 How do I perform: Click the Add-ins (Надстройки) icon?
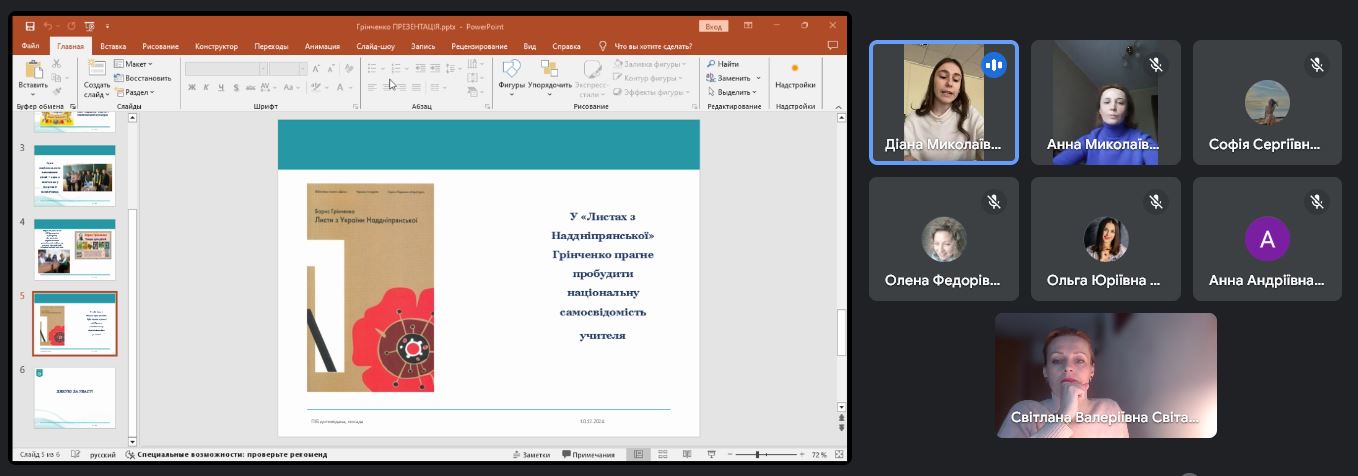pyautogui.click(x=795, y=74)
